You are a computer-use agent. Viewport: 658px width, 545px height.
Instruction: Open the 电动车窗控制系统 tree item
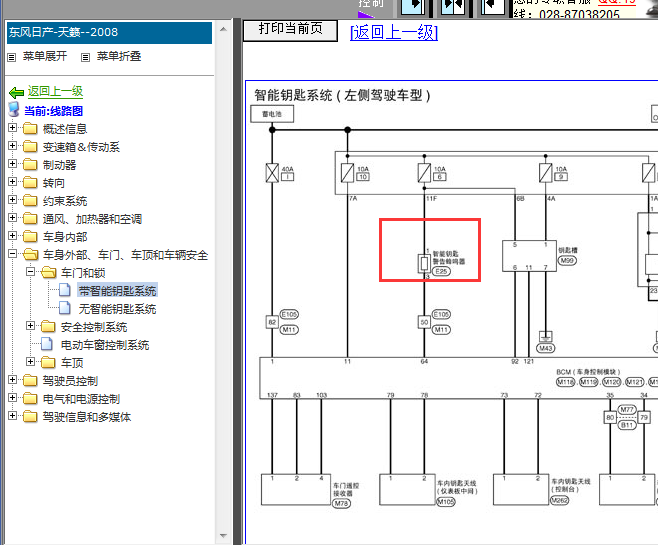105,345
